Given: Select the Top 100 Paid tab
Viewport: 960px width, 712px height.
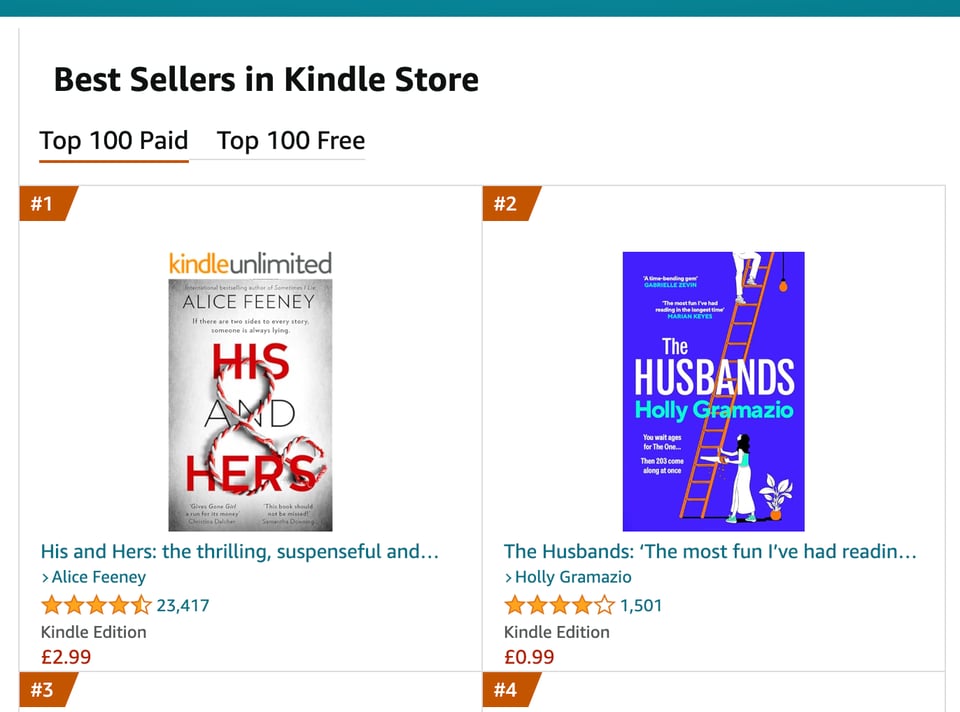Looking at the screenshot, I should [x=113, y=141].
